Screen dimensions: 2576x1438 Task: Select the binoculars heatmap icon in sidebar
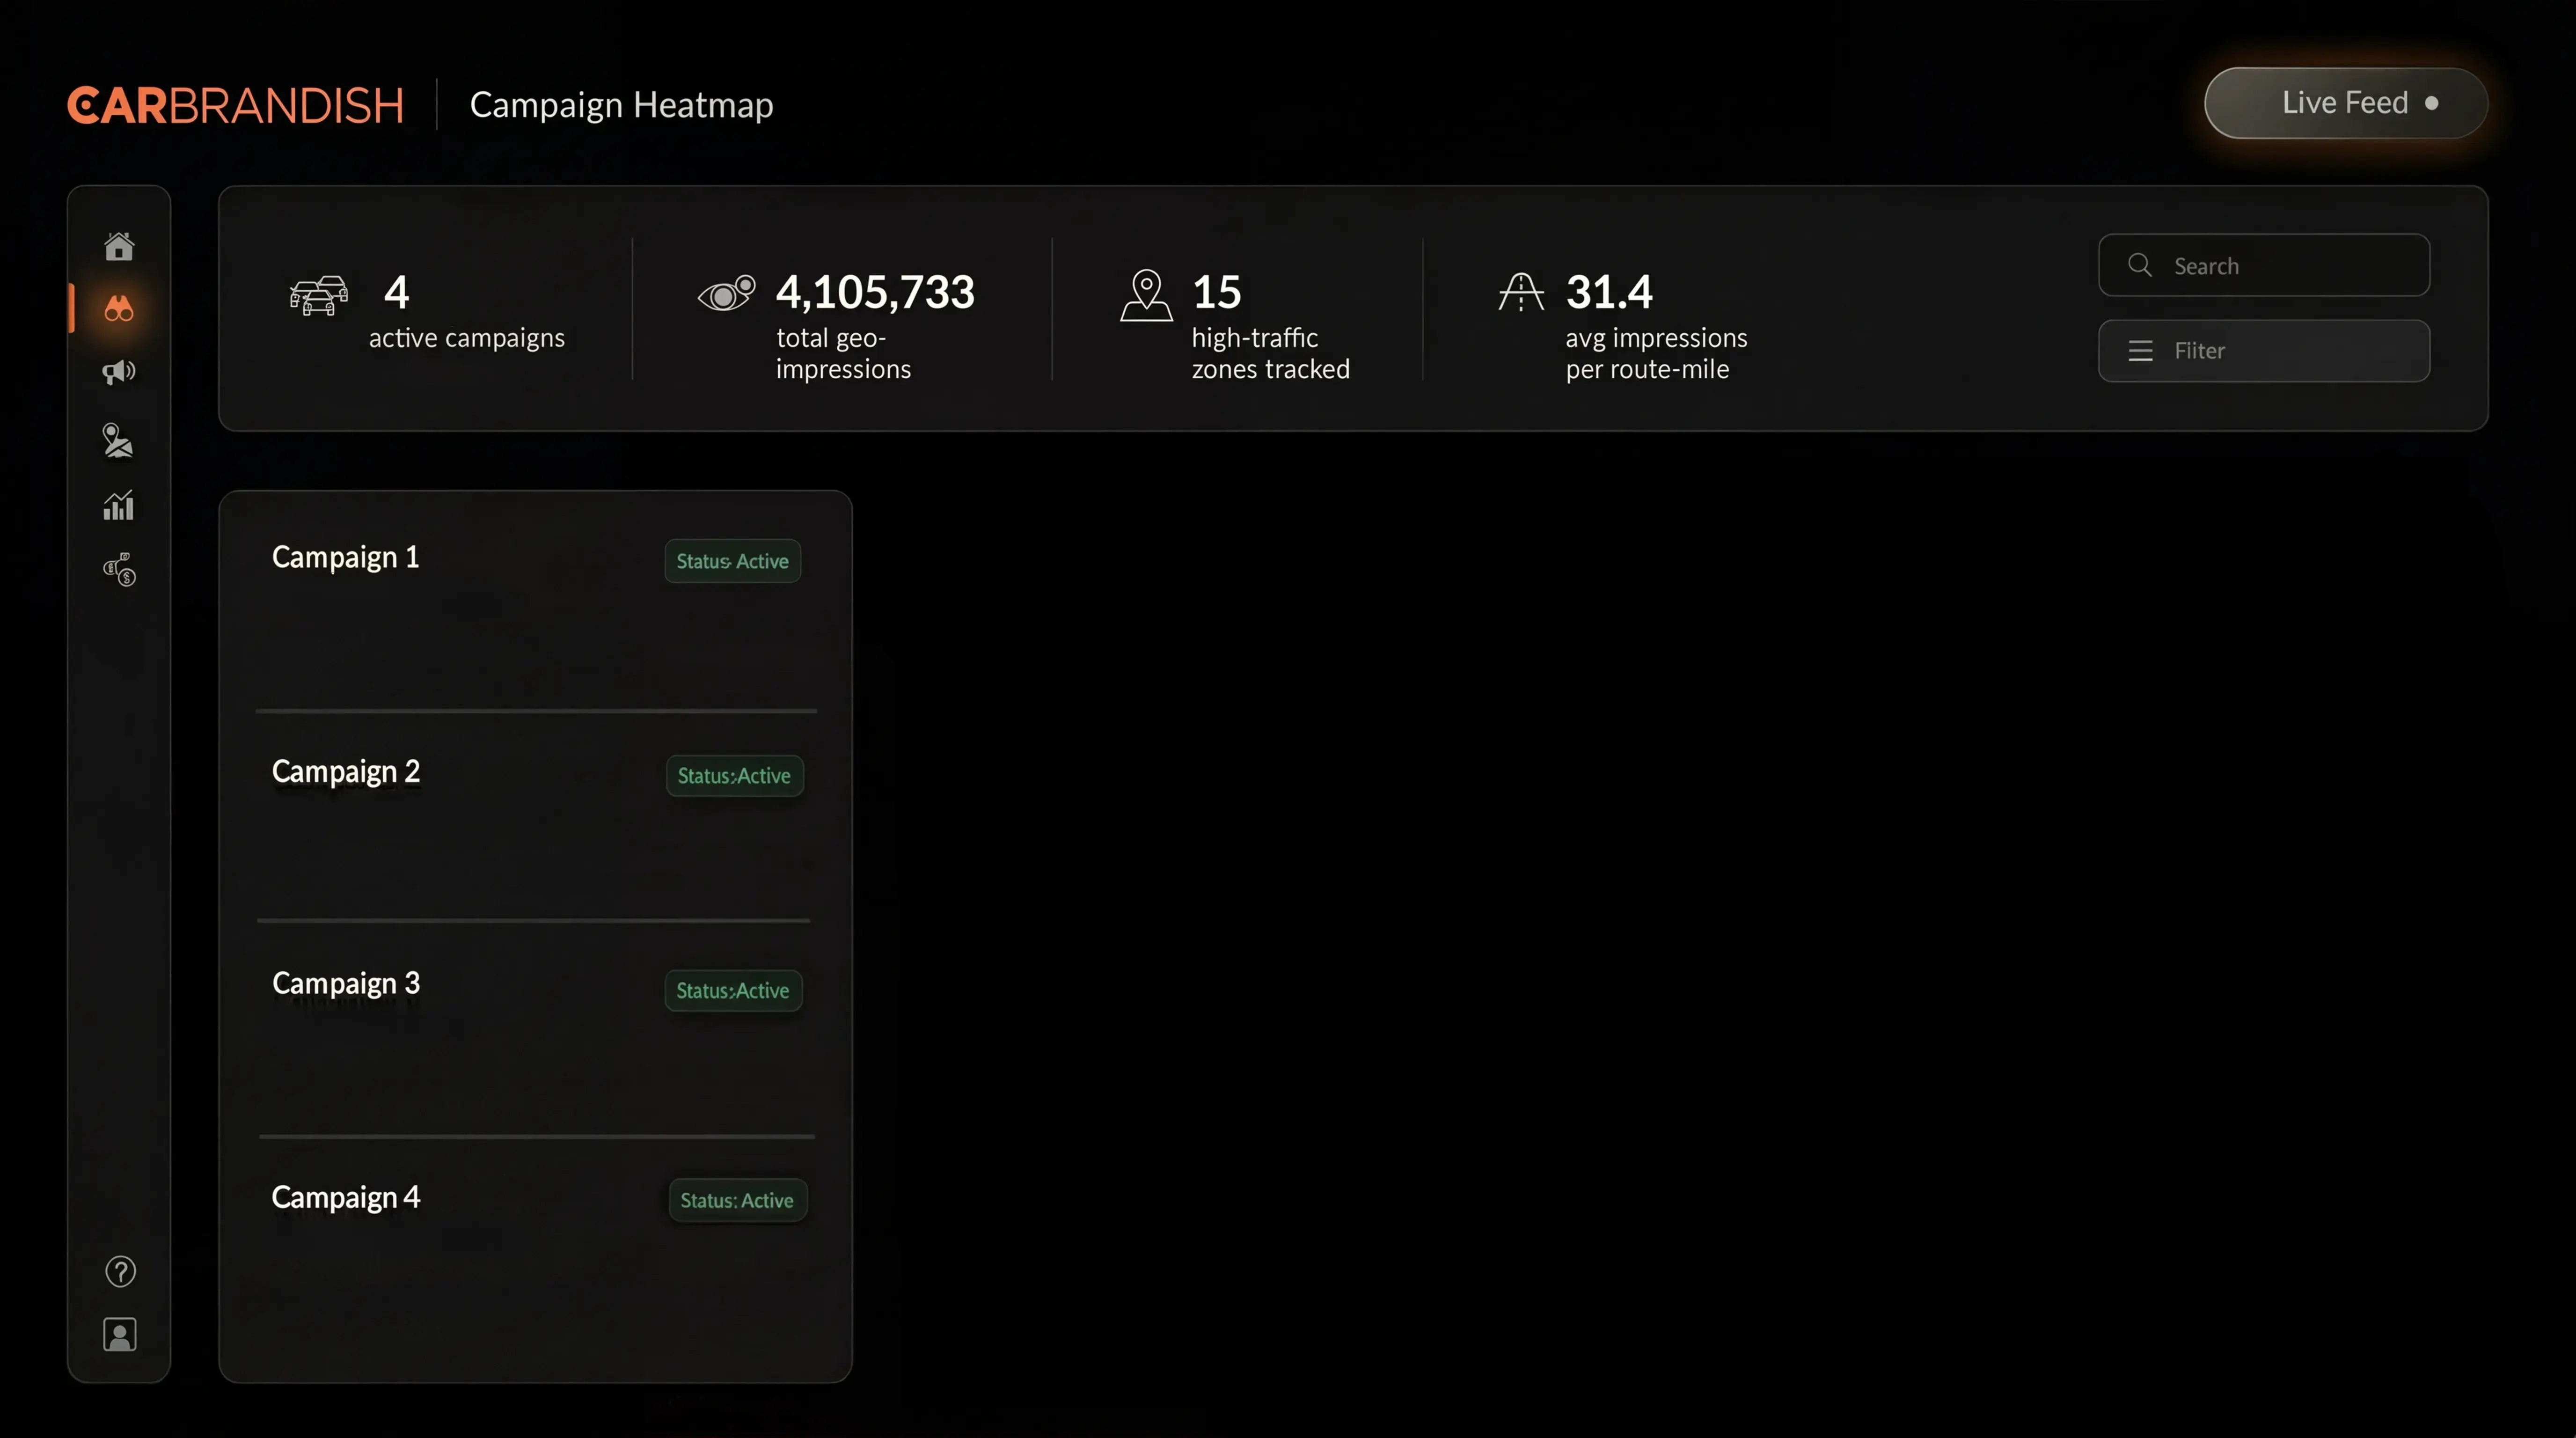[x=119, y=309]
